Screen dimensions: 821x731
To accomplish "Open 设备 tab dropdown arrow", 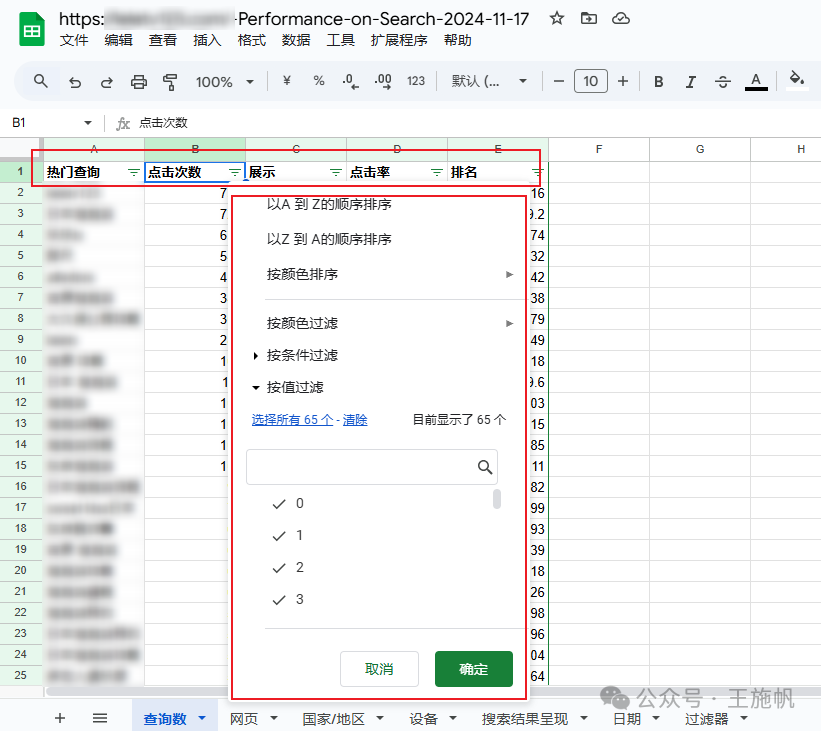I will coord(453,718).
